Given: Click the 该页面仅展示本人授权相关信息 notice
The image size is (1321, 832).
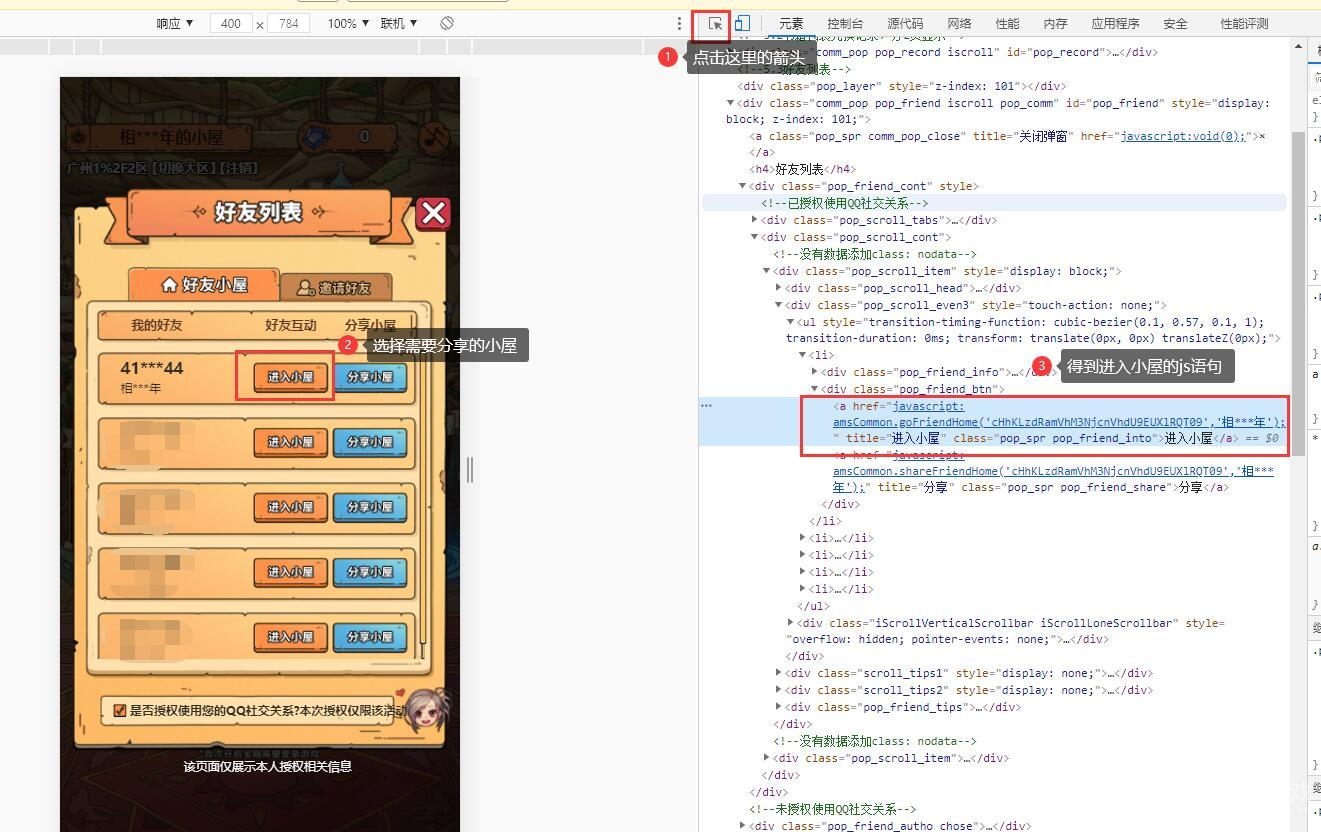Looking at the screenshot, I should [267, 766].
